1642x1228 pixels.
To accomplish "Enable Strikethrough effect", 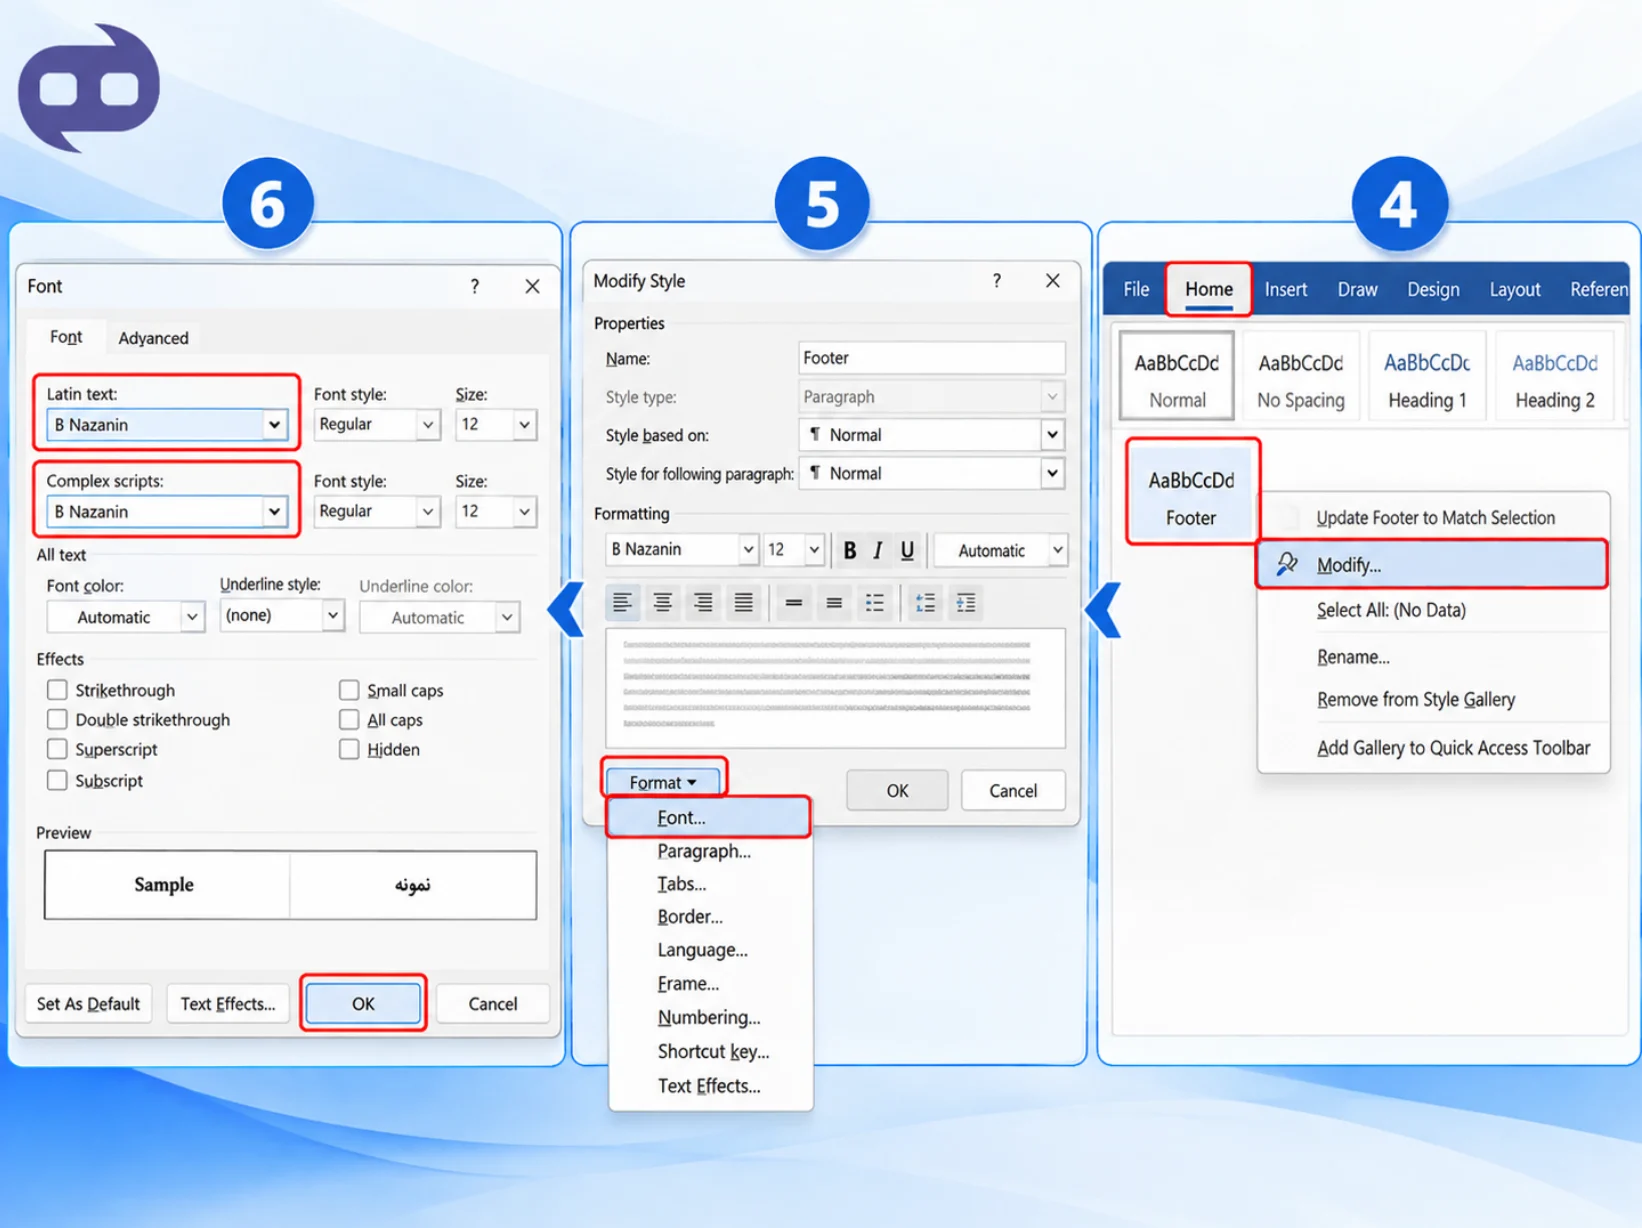I will (57, 690).
